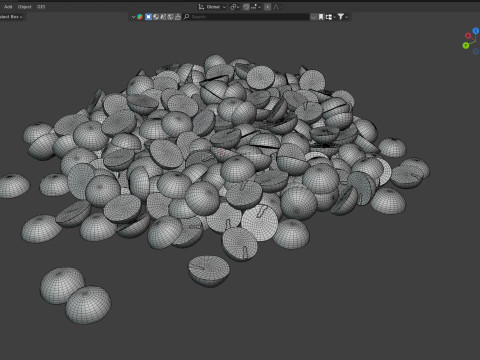Image resolution: width=480 pixels, height=360 pixels.
Task: Open the editor type dropdown chevron
Action: (133, 17)
